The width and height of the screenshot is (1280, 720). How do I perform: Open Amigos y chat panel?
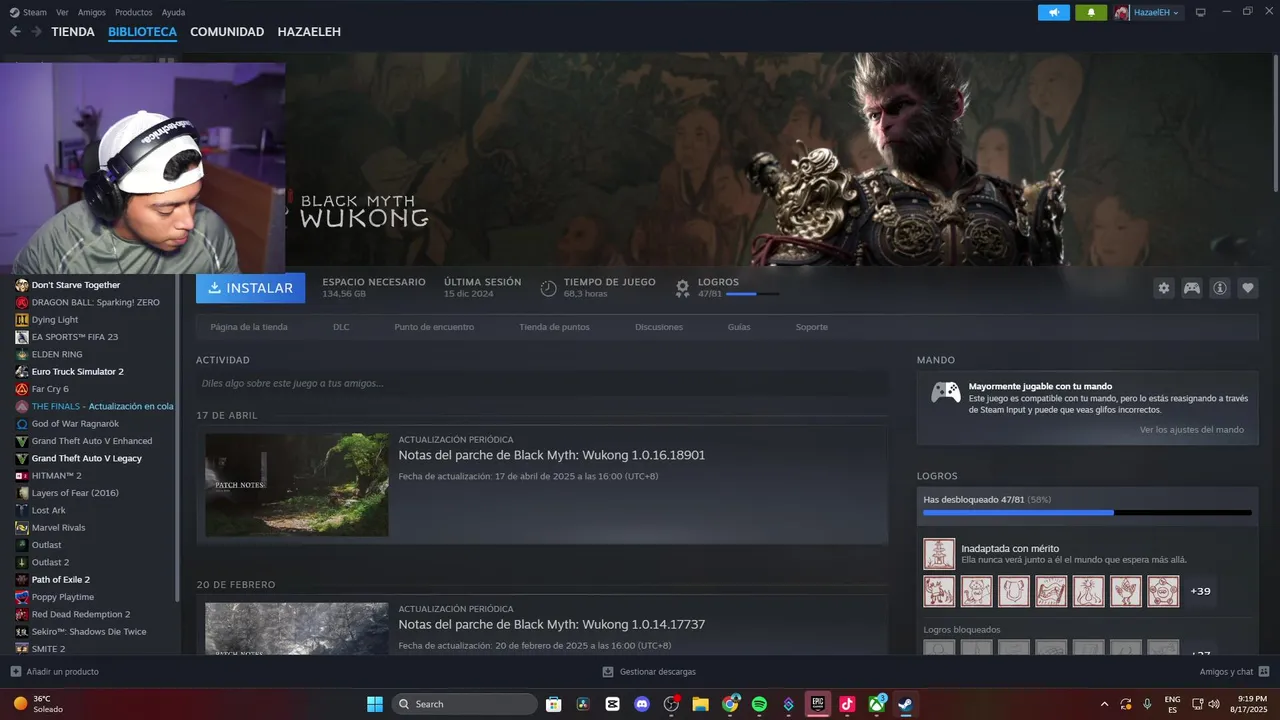[1234, 672]
